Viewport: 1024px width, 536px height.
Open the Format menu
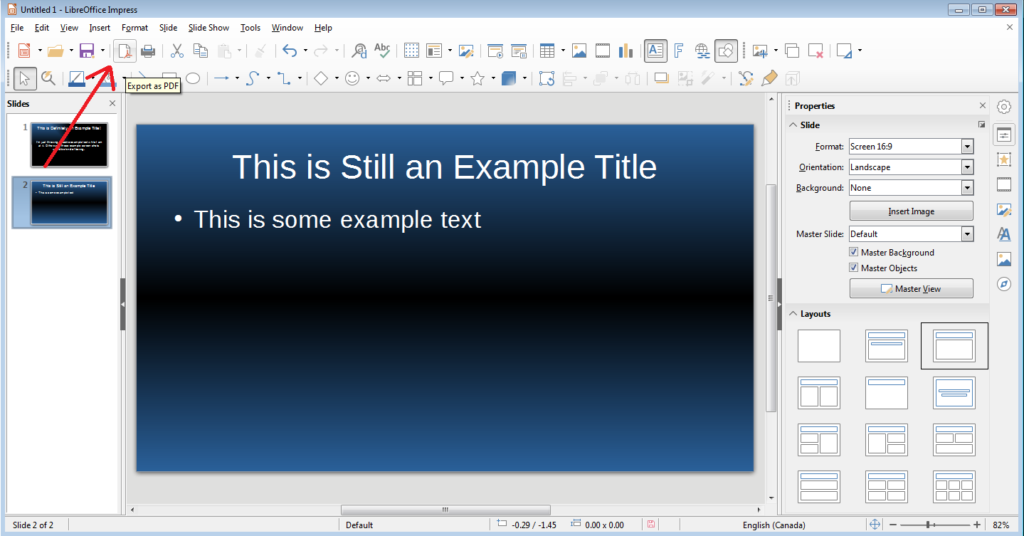click(x=134, y=28)
